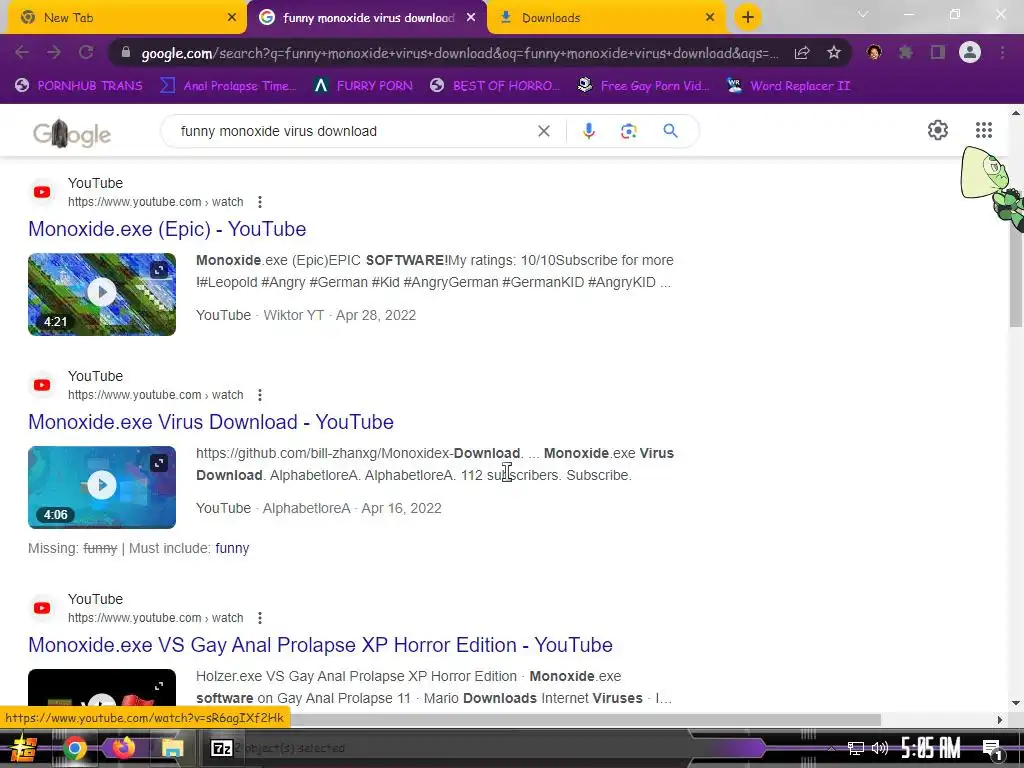Image resolution: width=1024 pixels, height=768 pixels.
Task: Open the tab search chevron
Action: pyautogui.click(x=863, y=14)
